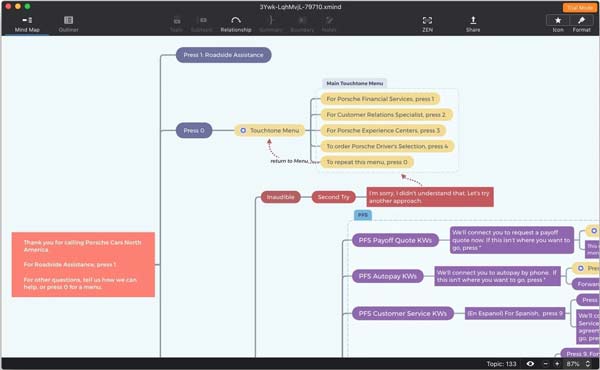This screenshot has width=600, height=370.
Task: Select the Press 1: Roadside Assistance topic
Action: [223, 55]
